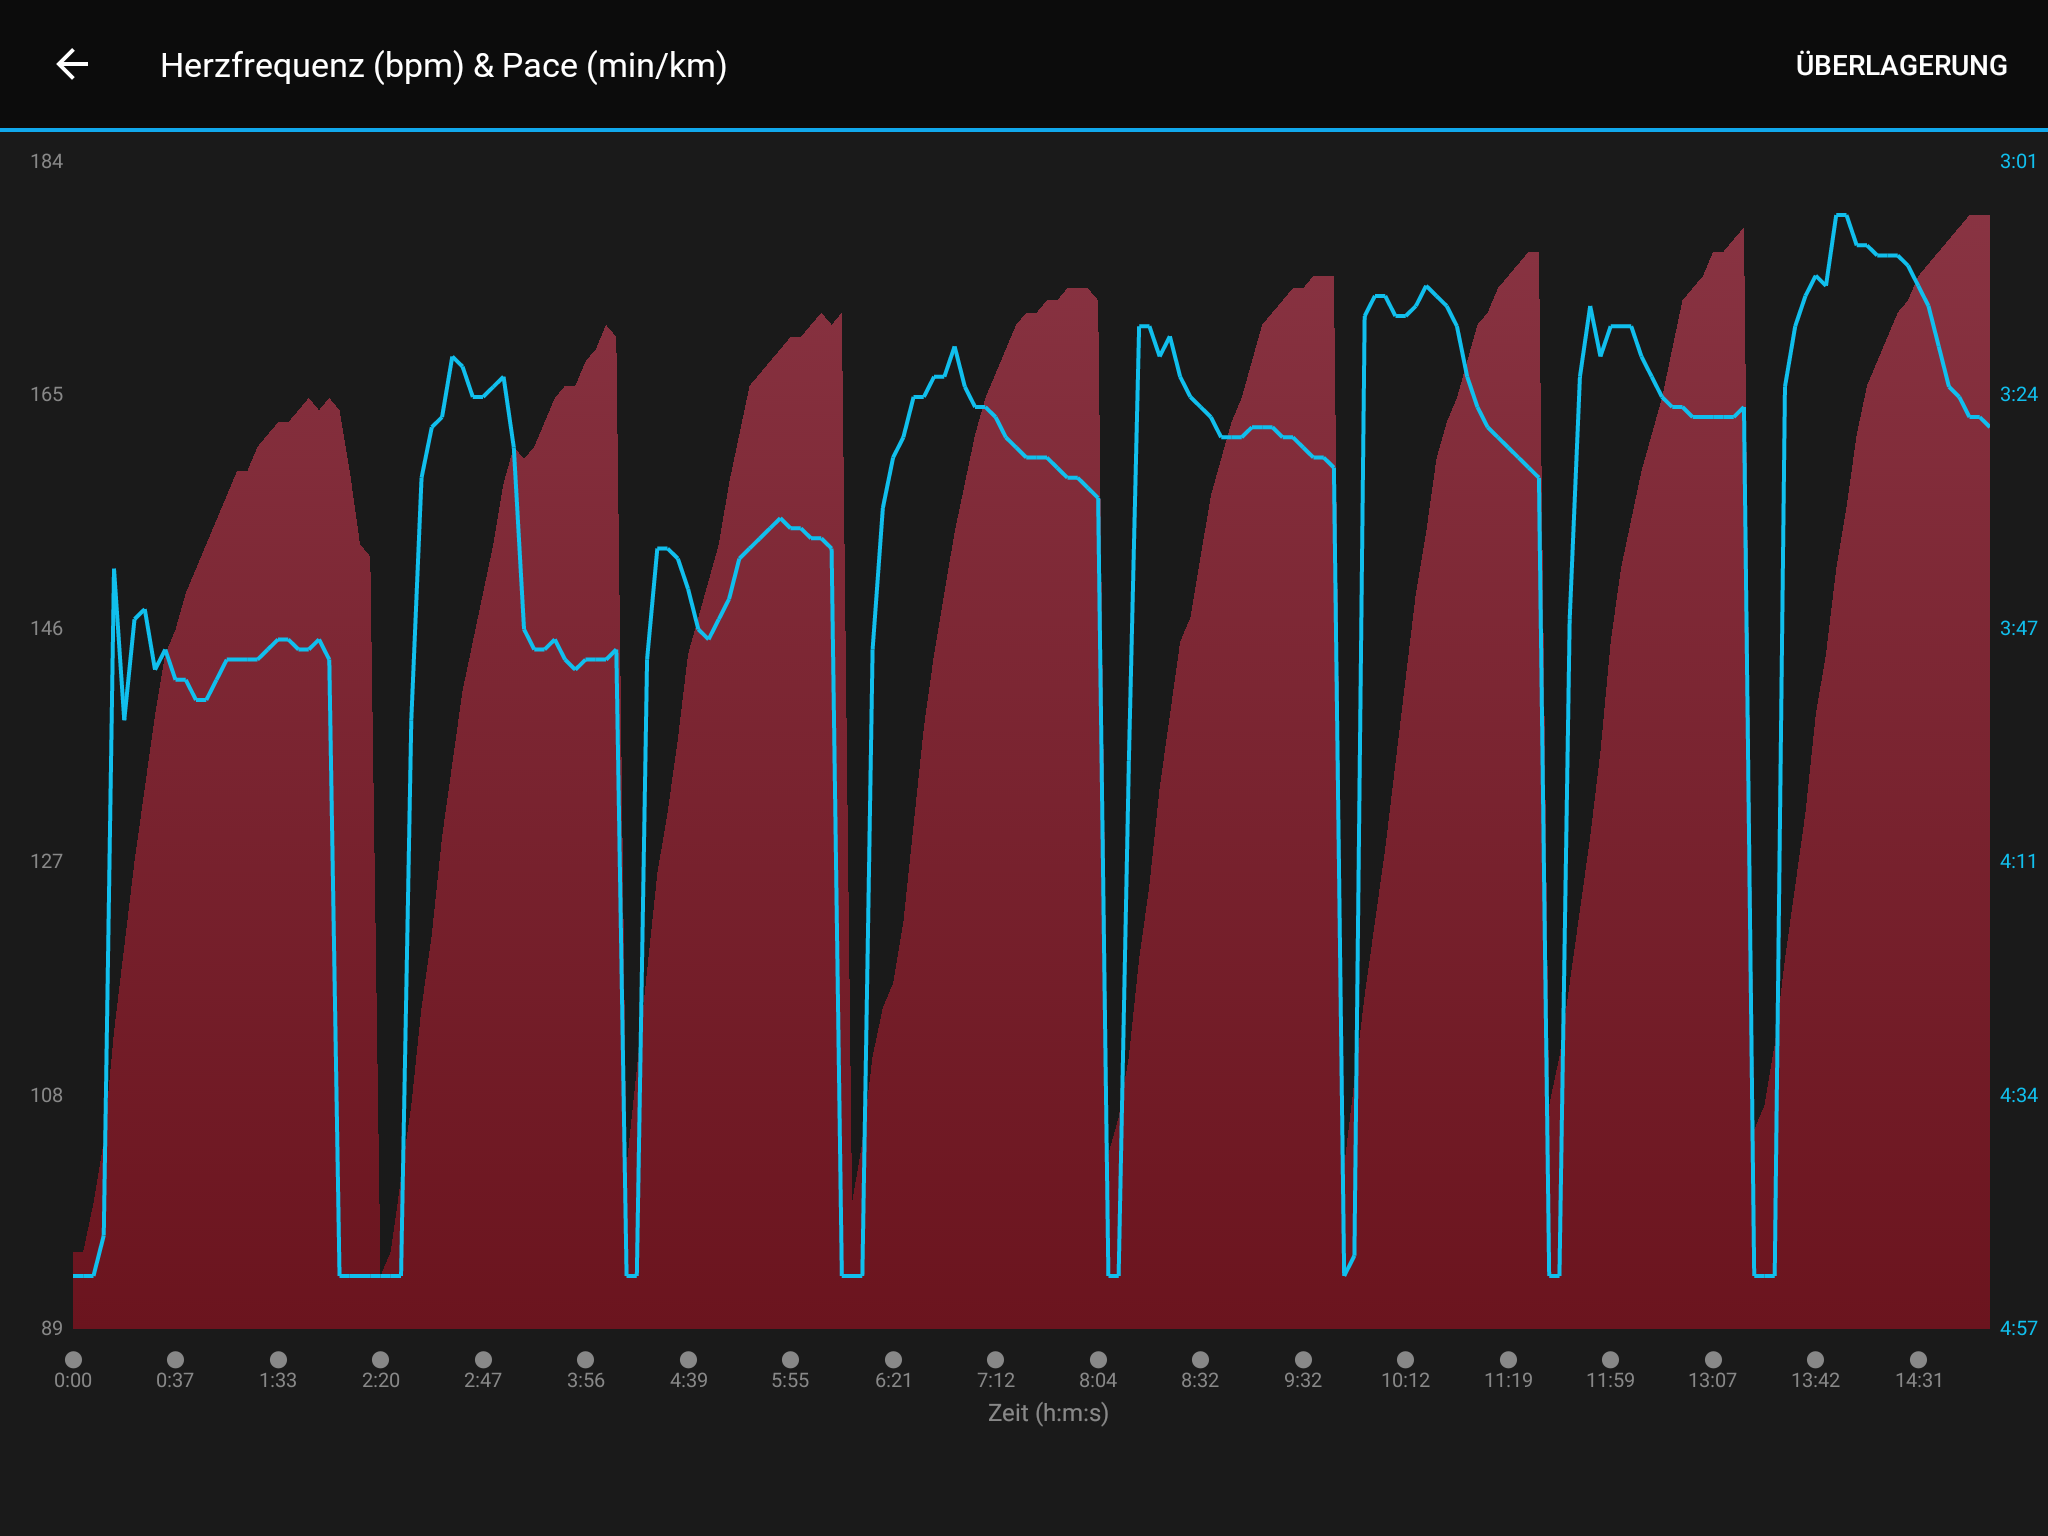Click the 3:01 pace axis label
Screen dimensions: 2048x1536
[2017, 161]
